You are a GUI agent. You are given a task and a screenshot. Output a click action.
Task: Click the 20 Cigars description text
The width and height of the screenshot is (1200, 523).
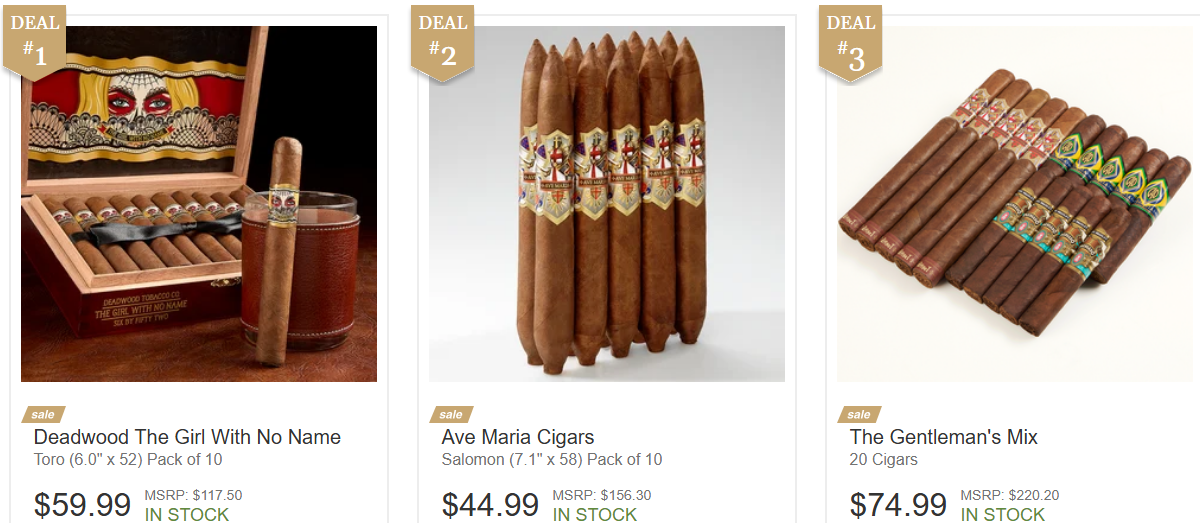[x=884, y=460]
